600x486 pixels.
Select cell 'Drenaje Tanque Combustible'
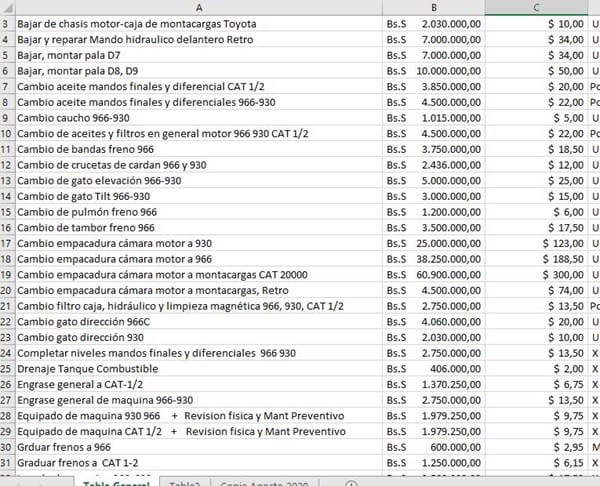click(199, 369)
